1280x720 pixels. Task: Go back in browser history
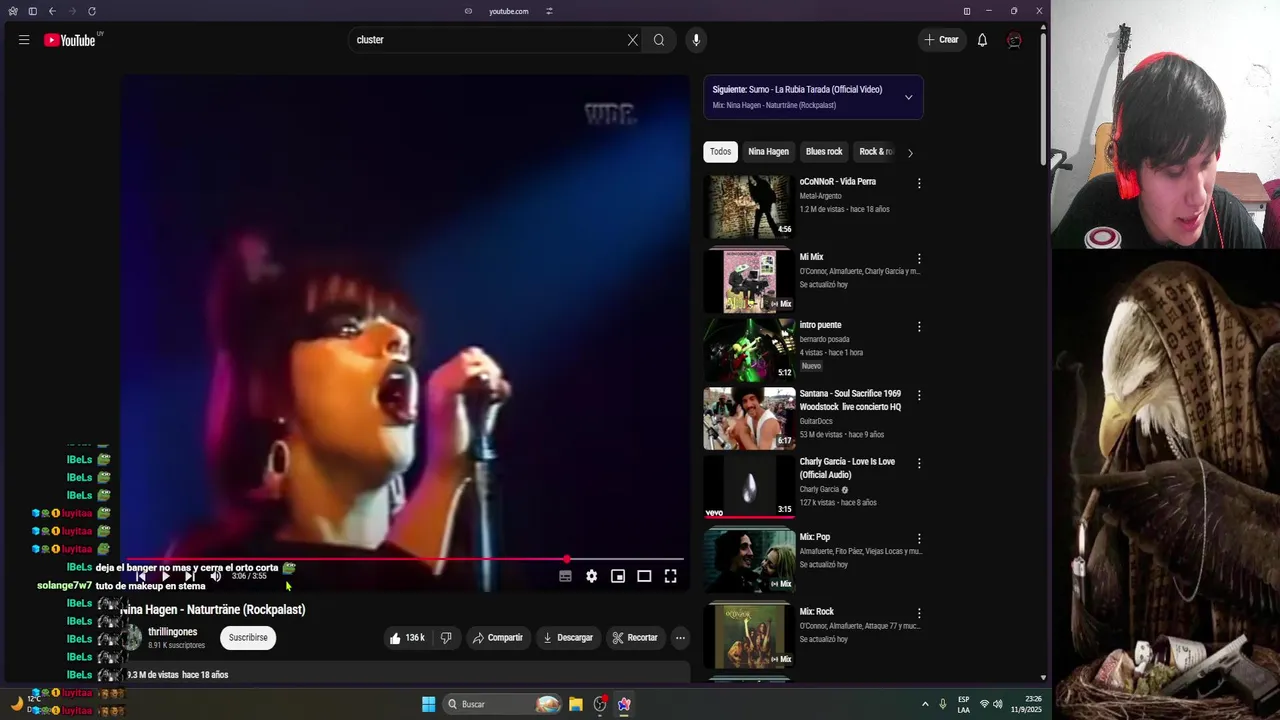coord(52,11)
